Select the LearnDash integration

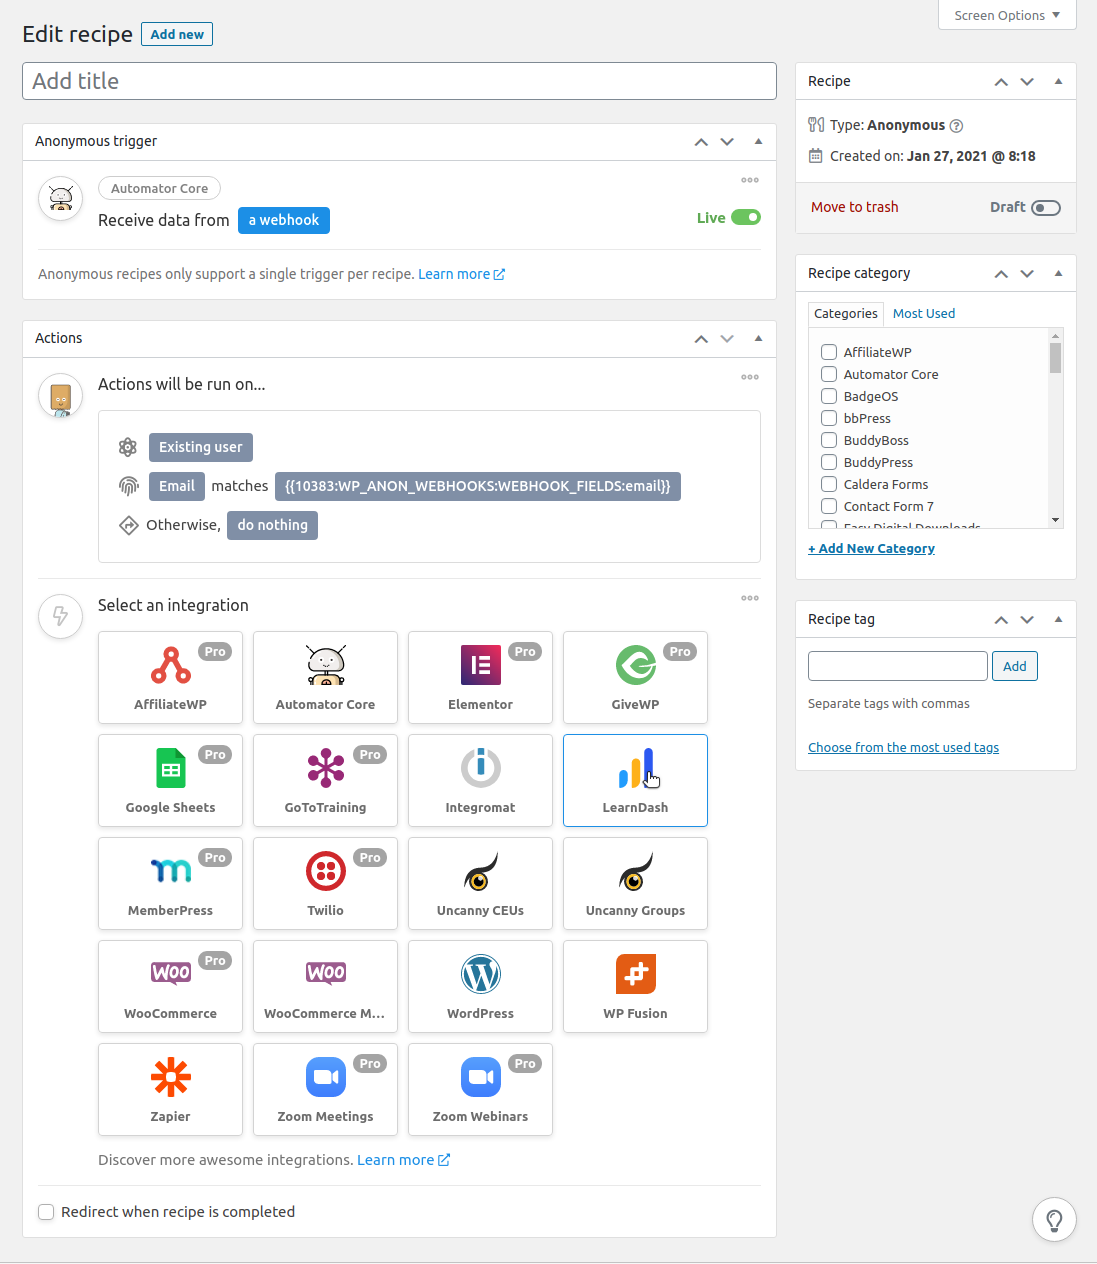635,780
